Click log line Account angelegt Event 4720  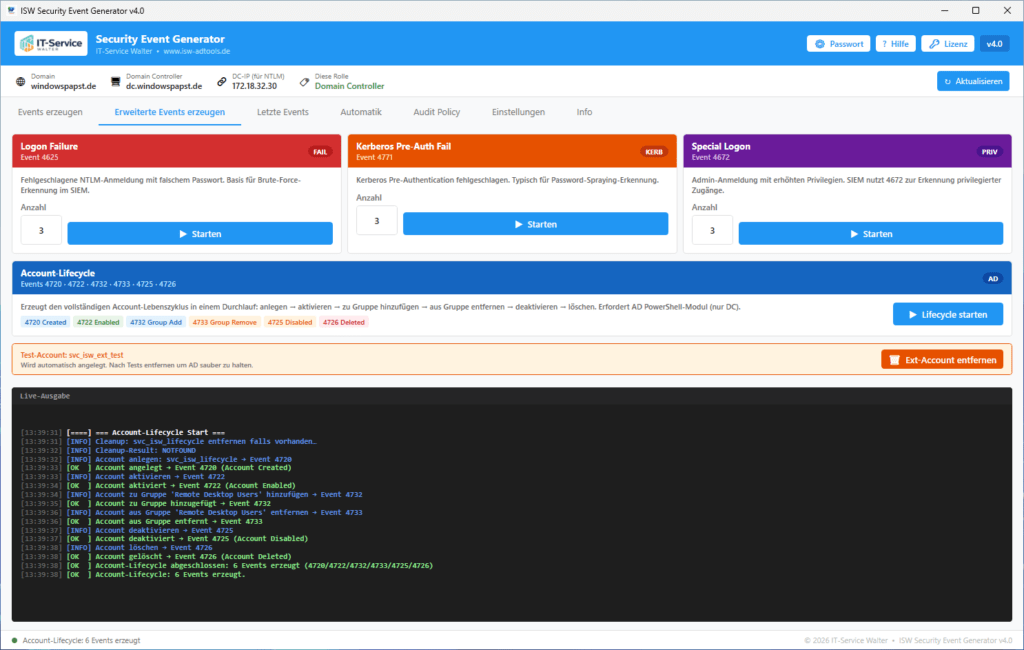156,468
